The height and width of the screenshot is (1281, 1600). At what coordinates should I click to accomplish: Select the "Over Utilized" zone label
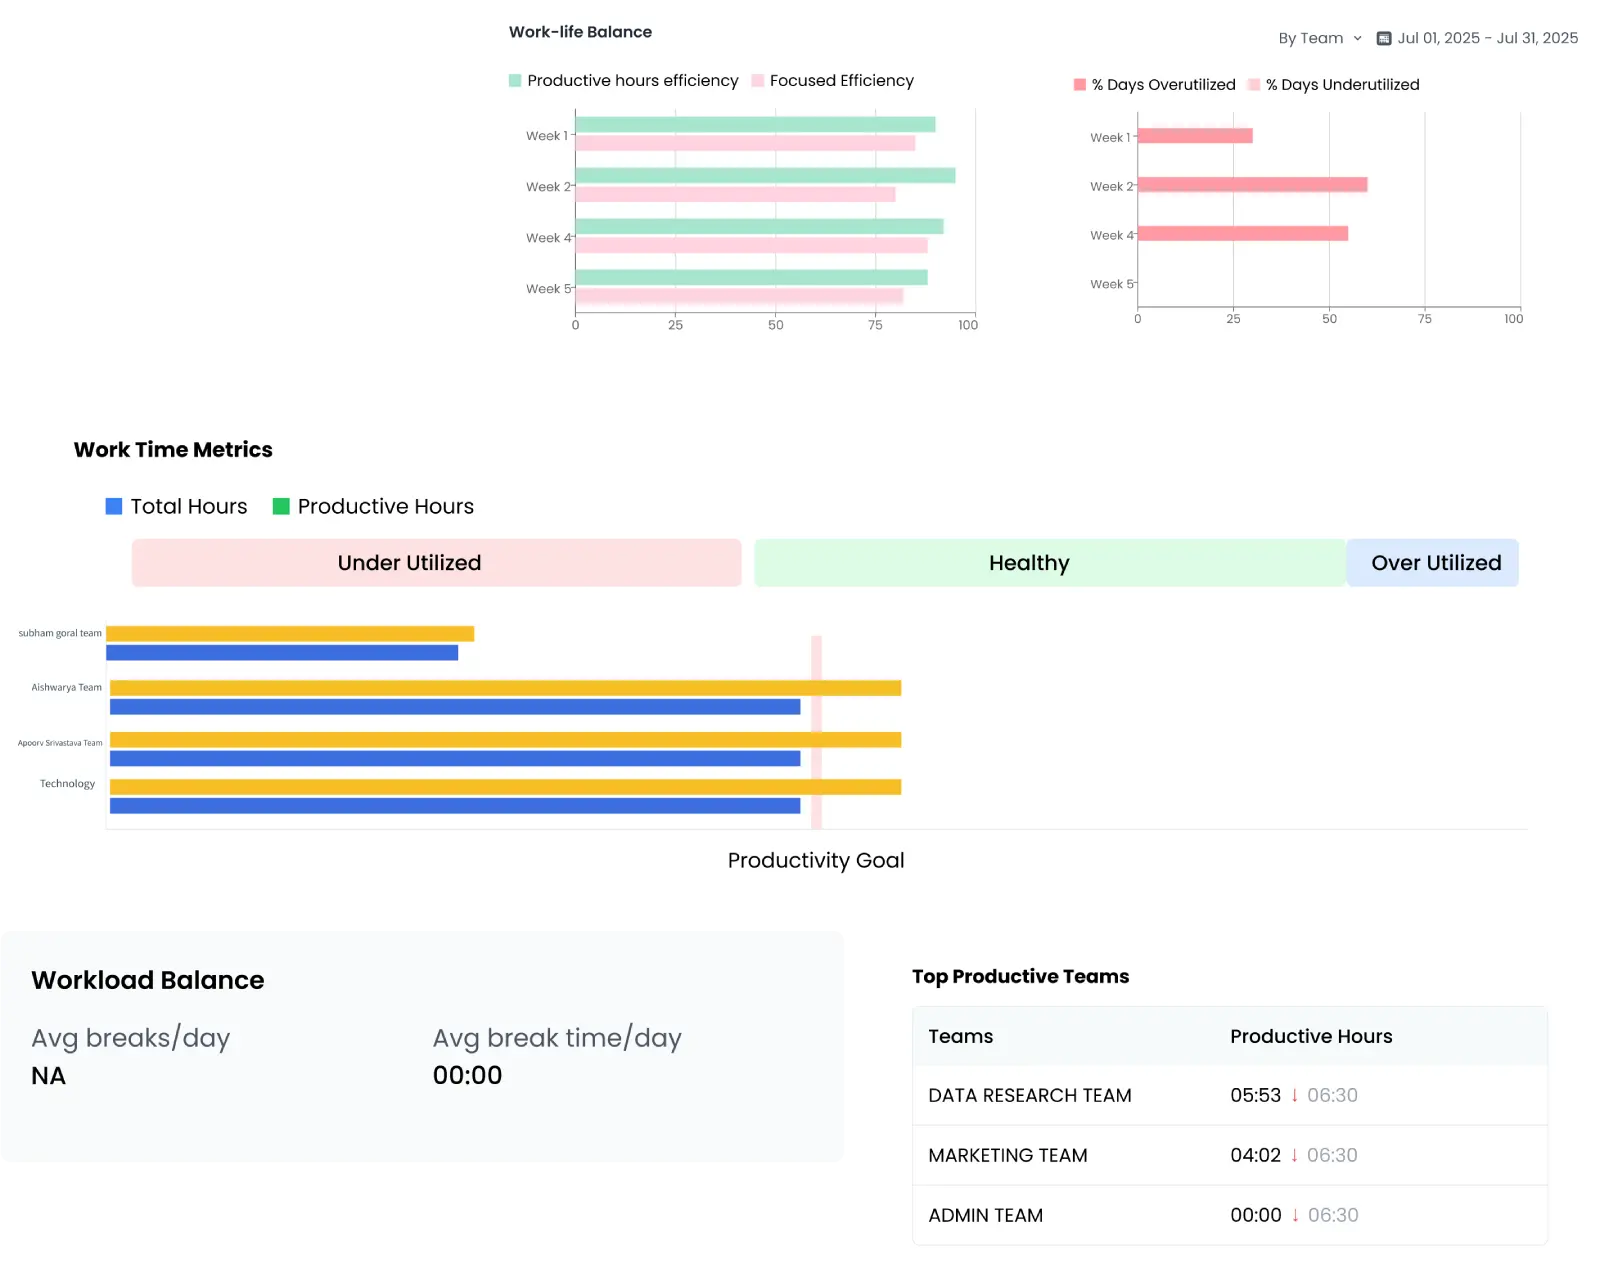tap(1433, 562)
